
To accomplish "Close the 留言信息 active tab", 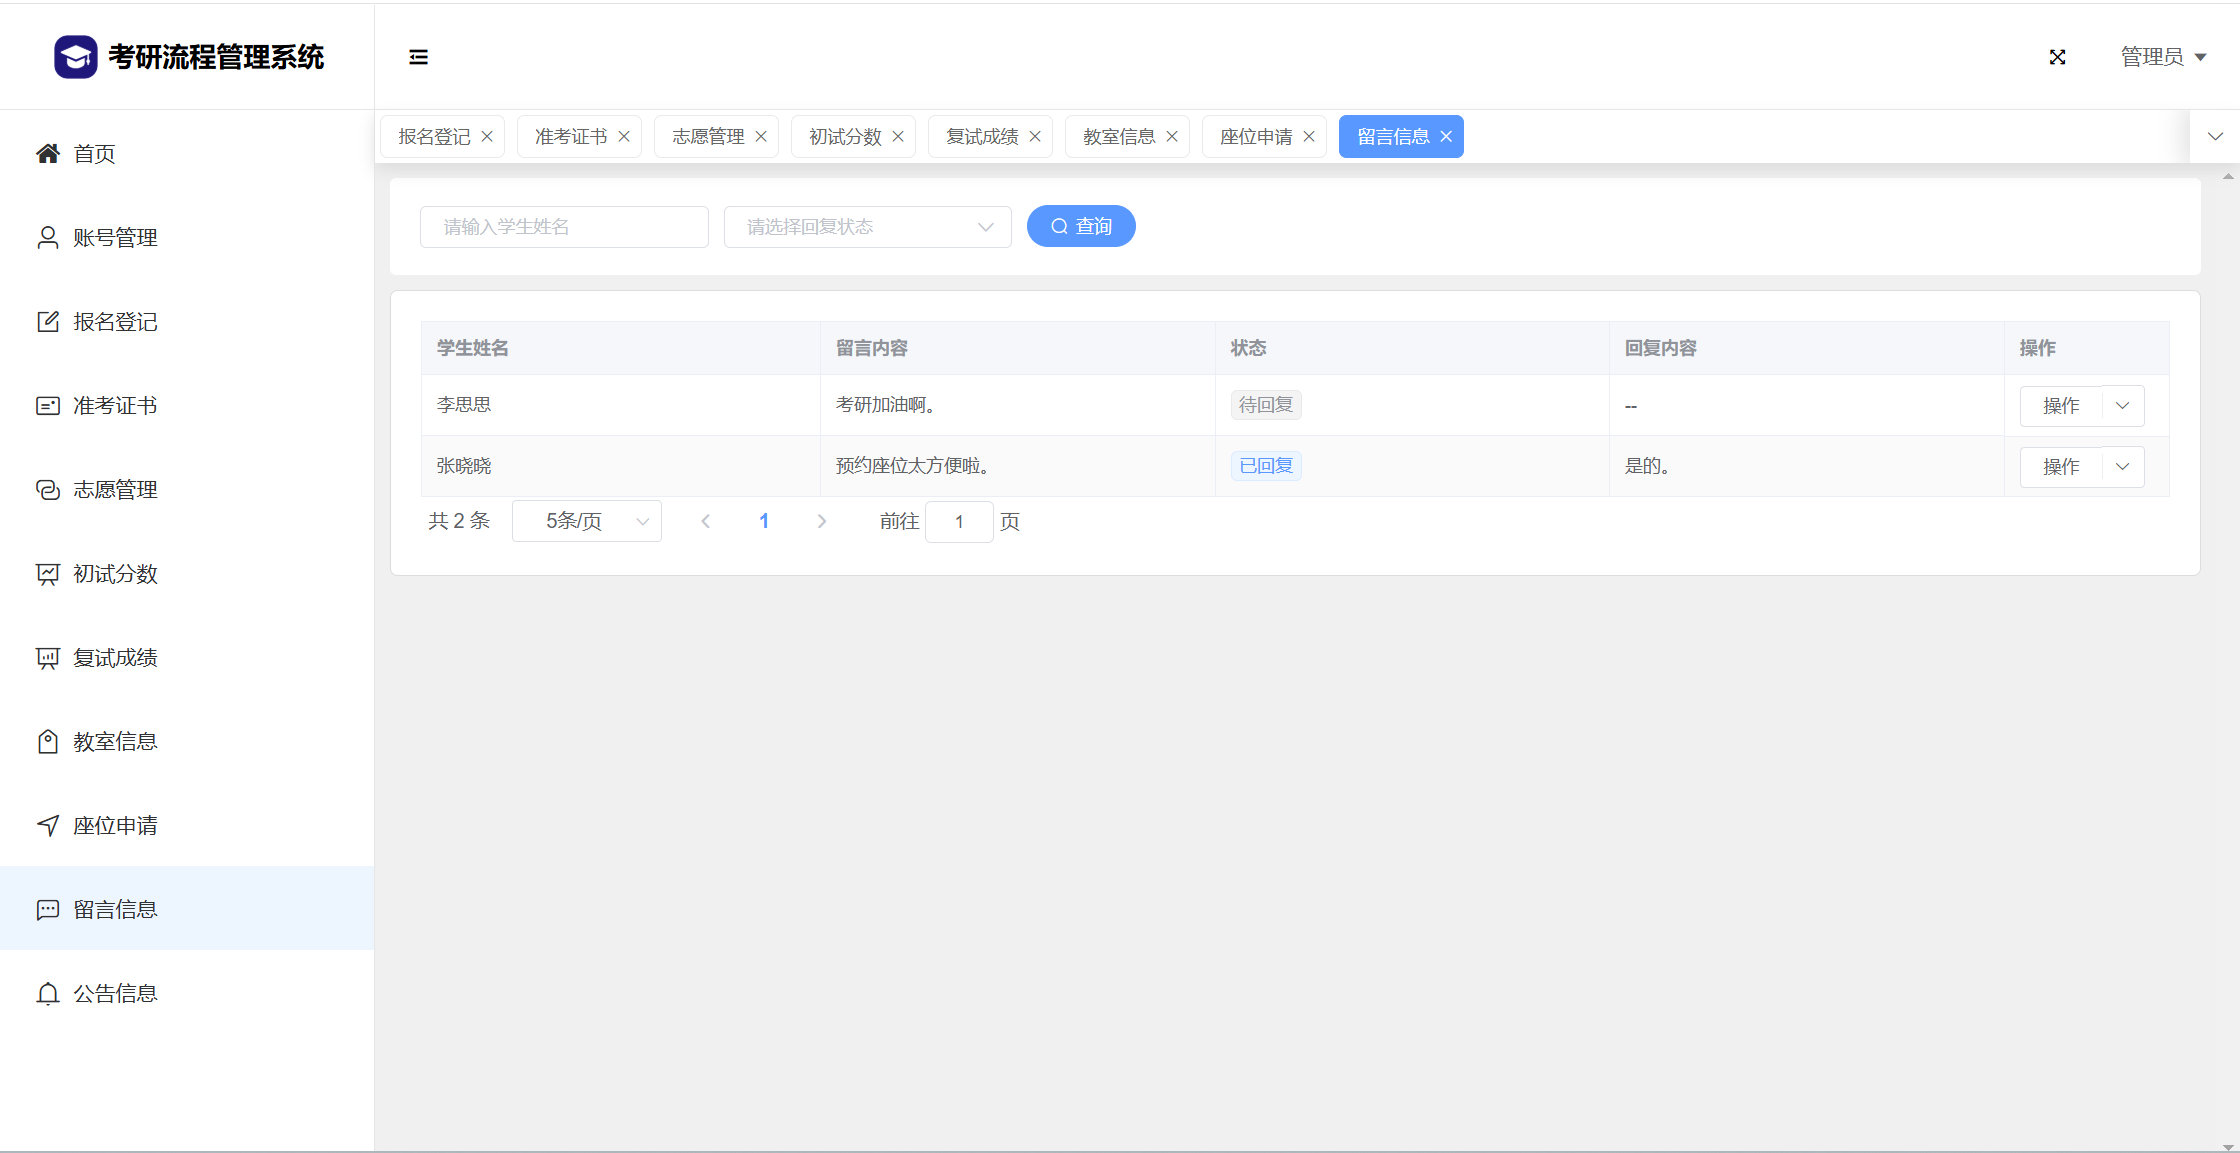I will tap(1446, 136).
